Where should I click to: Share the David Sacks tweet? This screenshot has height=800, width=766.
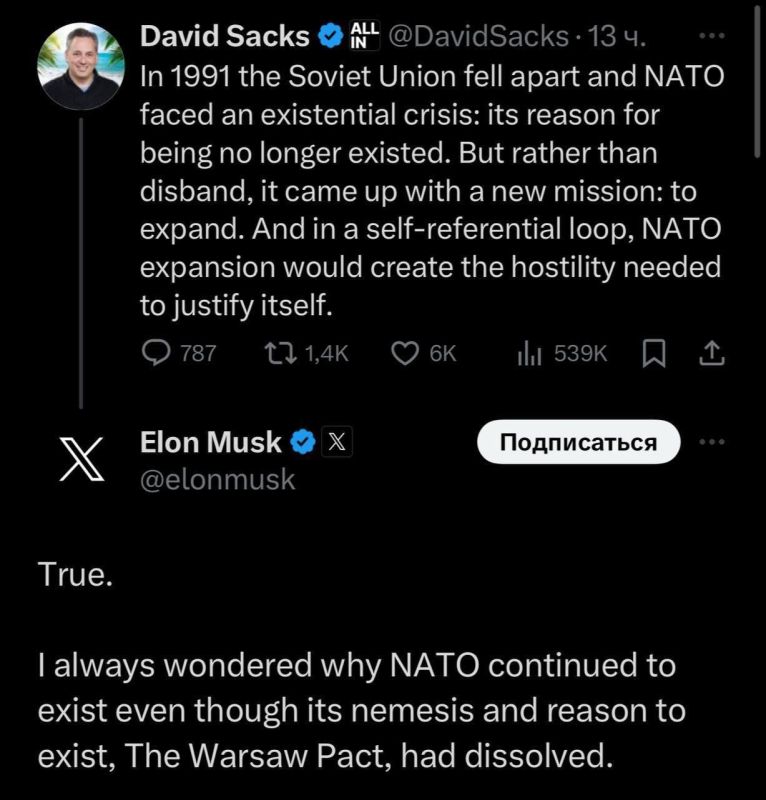click(x=709, y=353)
